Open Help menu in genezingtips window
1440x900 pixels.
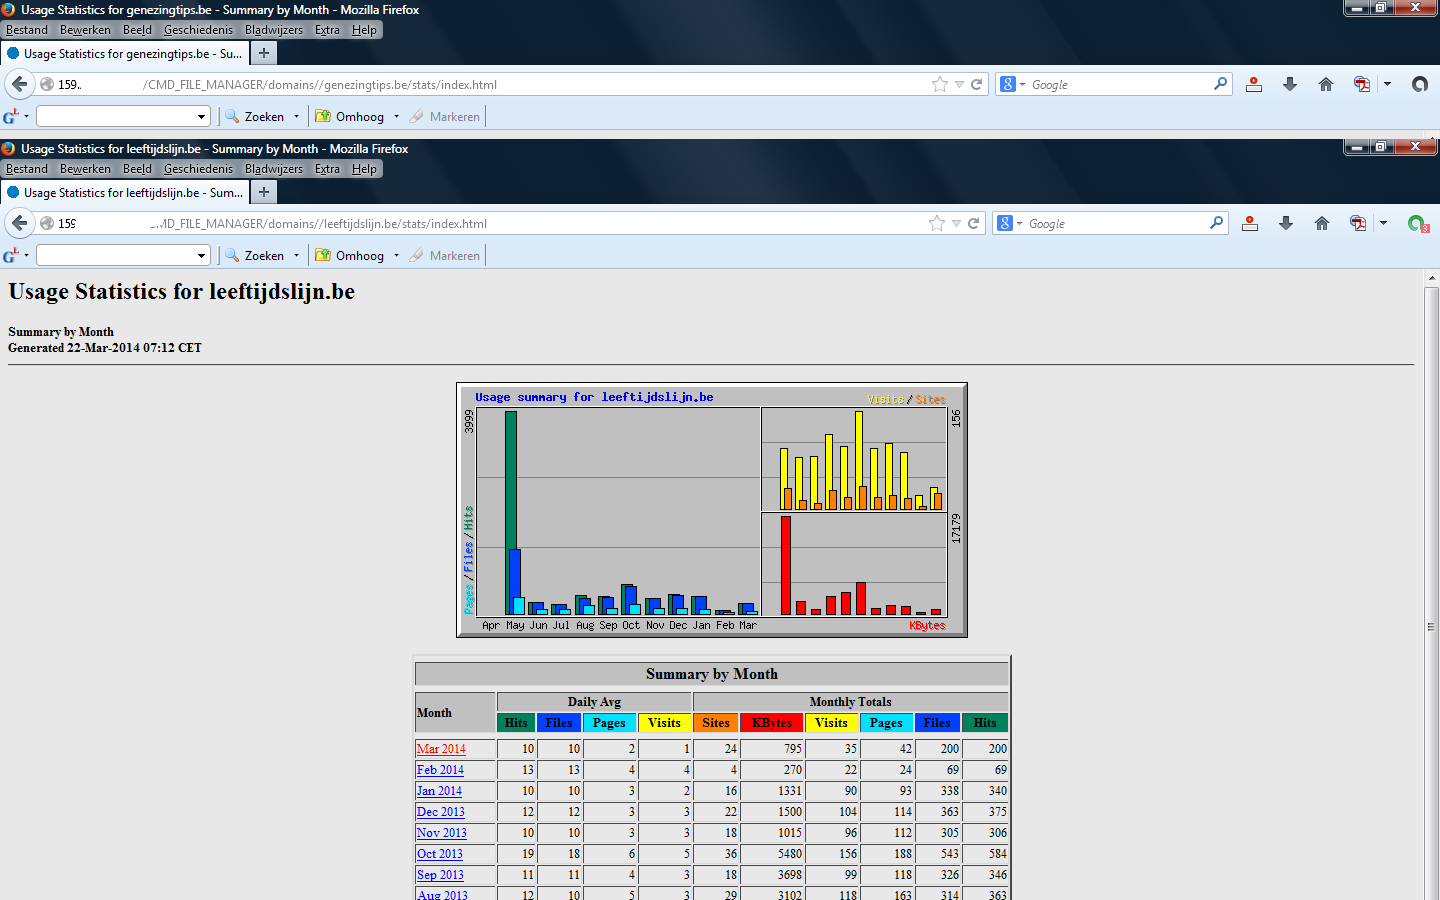point(364,30)
